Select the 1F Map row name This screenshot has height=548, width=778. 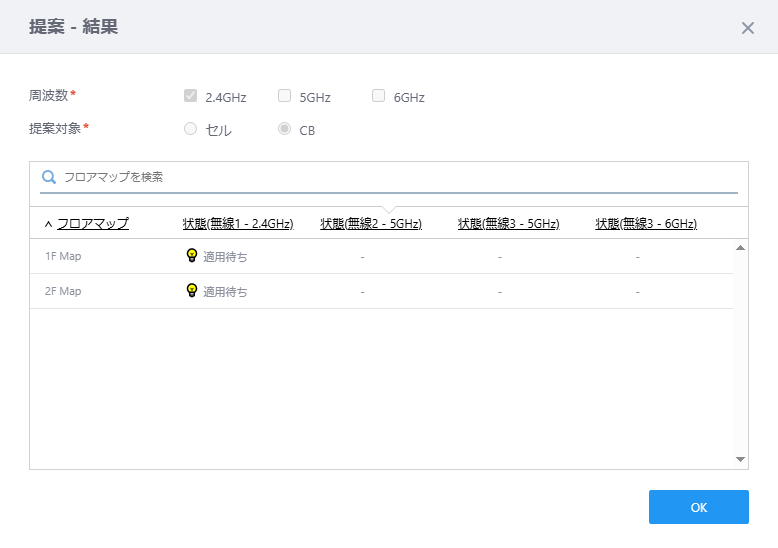tap(63, 256)
